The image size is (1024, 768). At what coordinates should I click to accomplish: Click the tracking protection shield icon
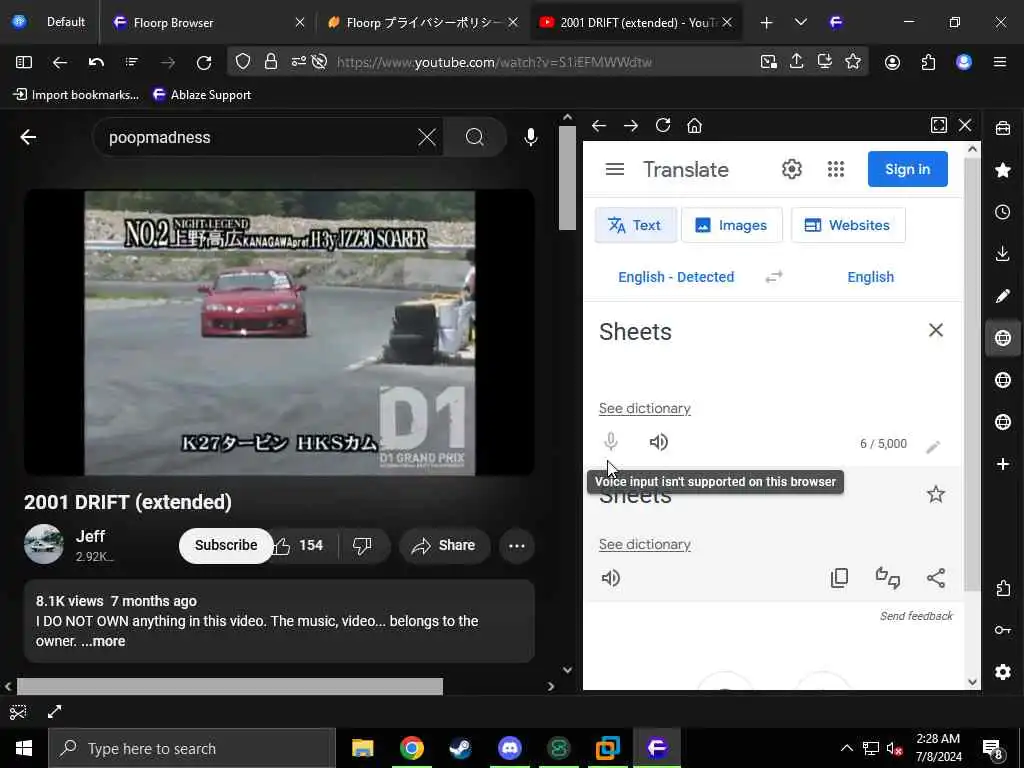(243, 61)
